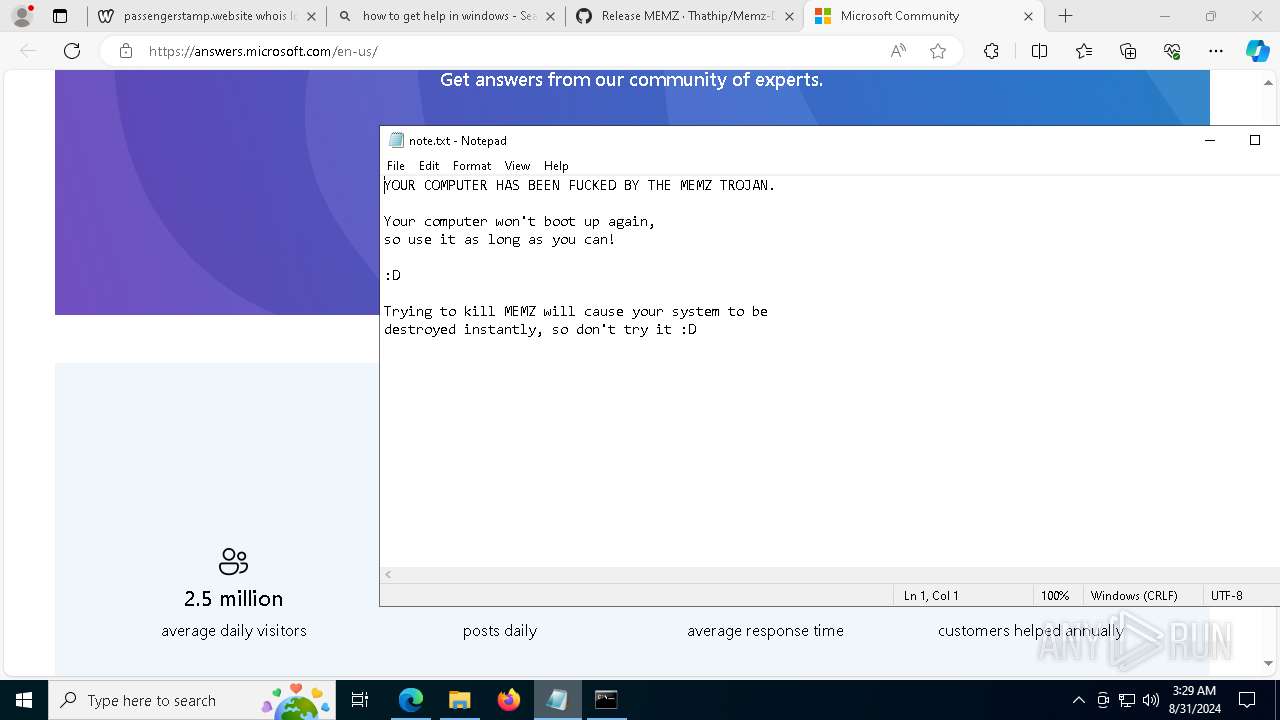
Task: Click 'Windows (CRLF)' status bar entry
Action: pyautogui.click(x=1134, y=595)
